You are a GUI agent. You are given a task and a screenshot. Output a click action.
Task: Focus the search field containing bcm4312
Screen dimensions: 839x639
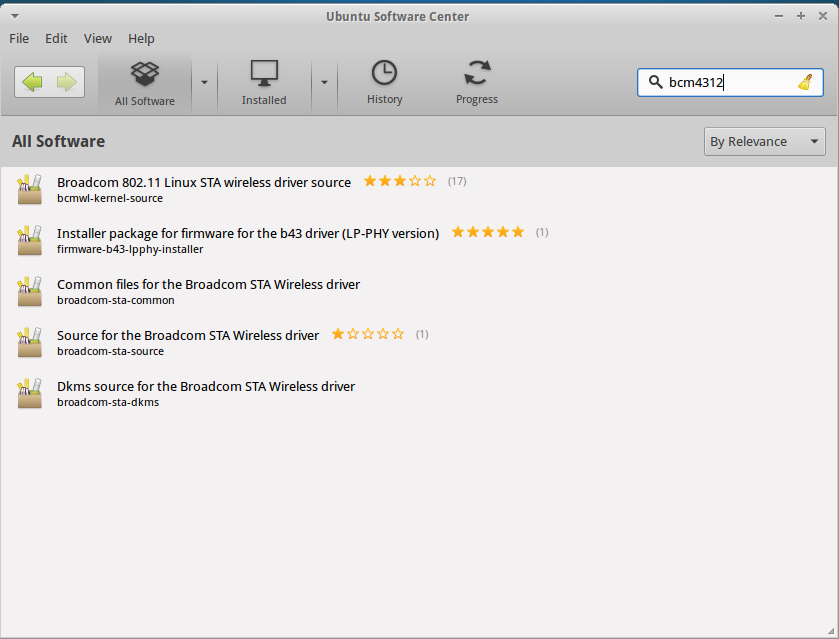[x=730, y=82]
